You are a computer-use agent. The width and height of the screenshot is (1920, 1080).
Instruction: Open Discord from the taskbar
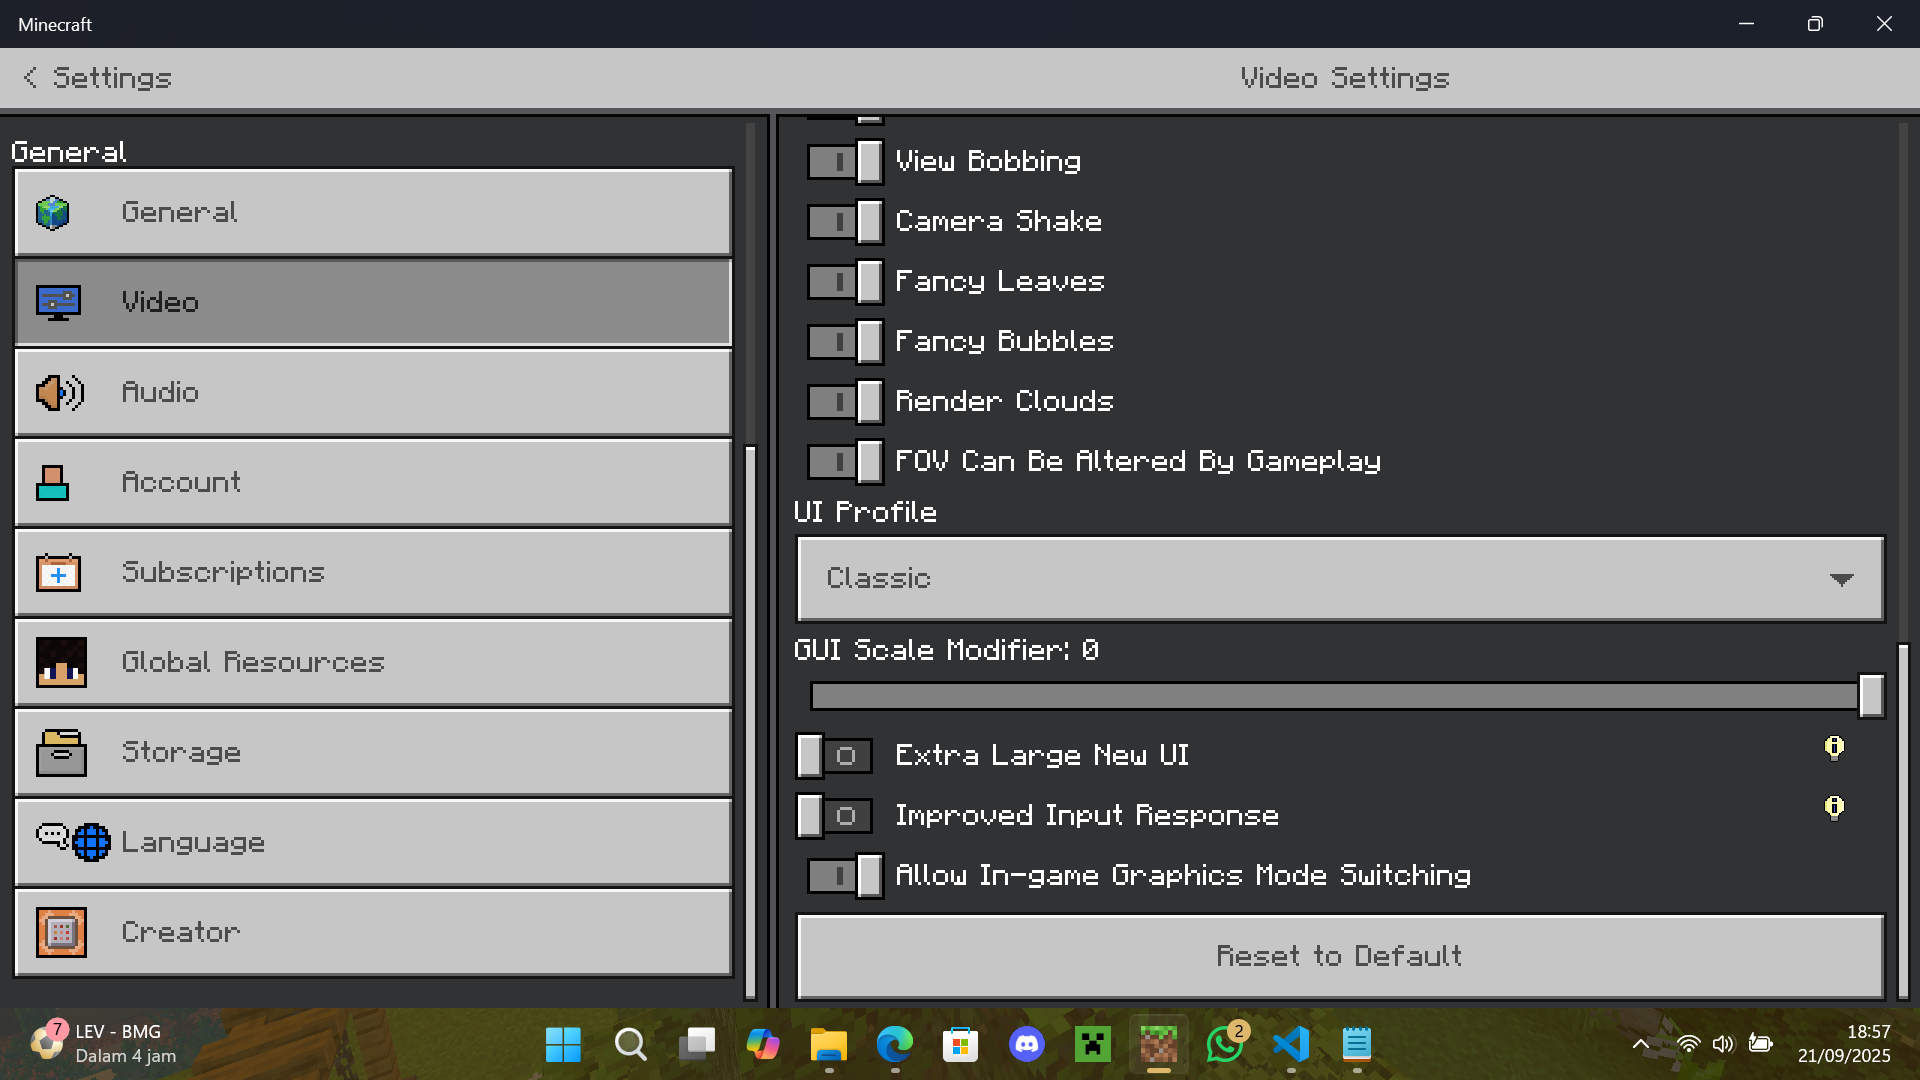[x=1026, y=1045]
